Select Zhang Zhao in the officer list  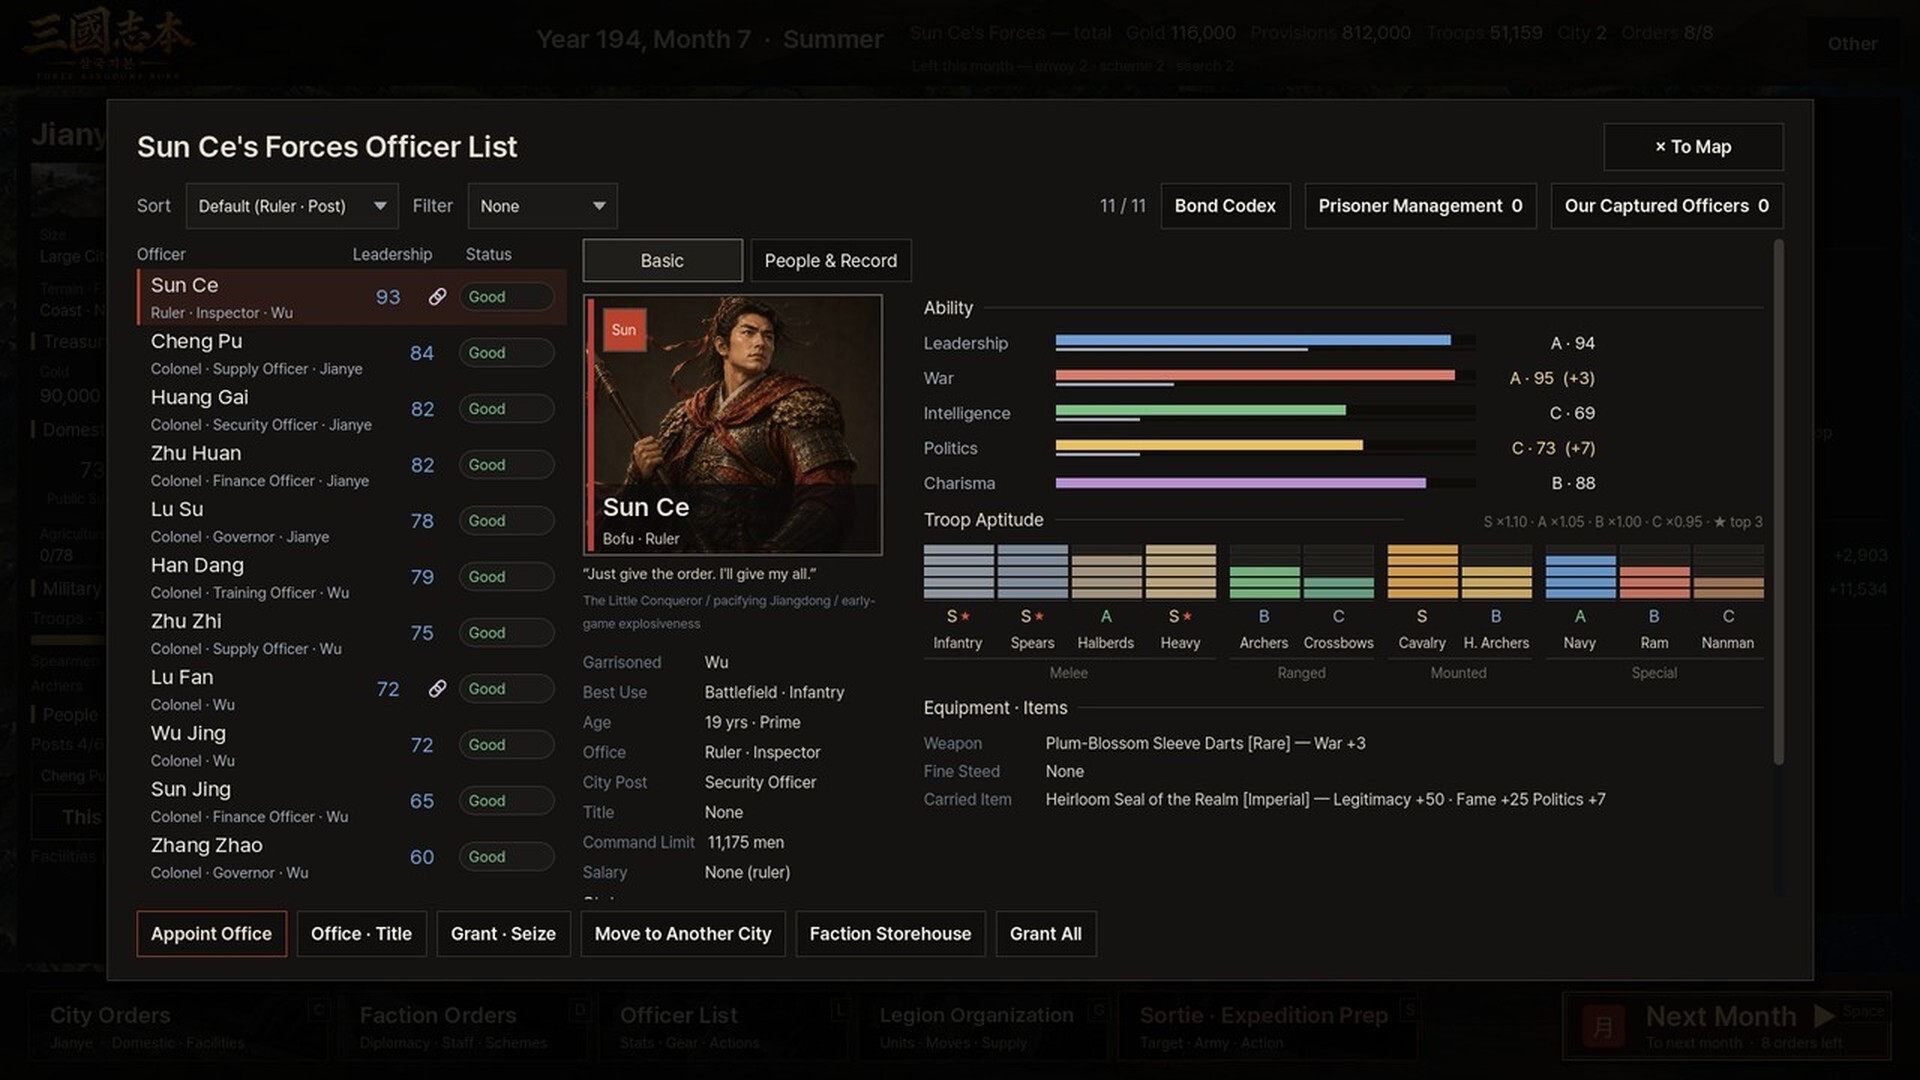pyautogui.click(x=352, y=857)
